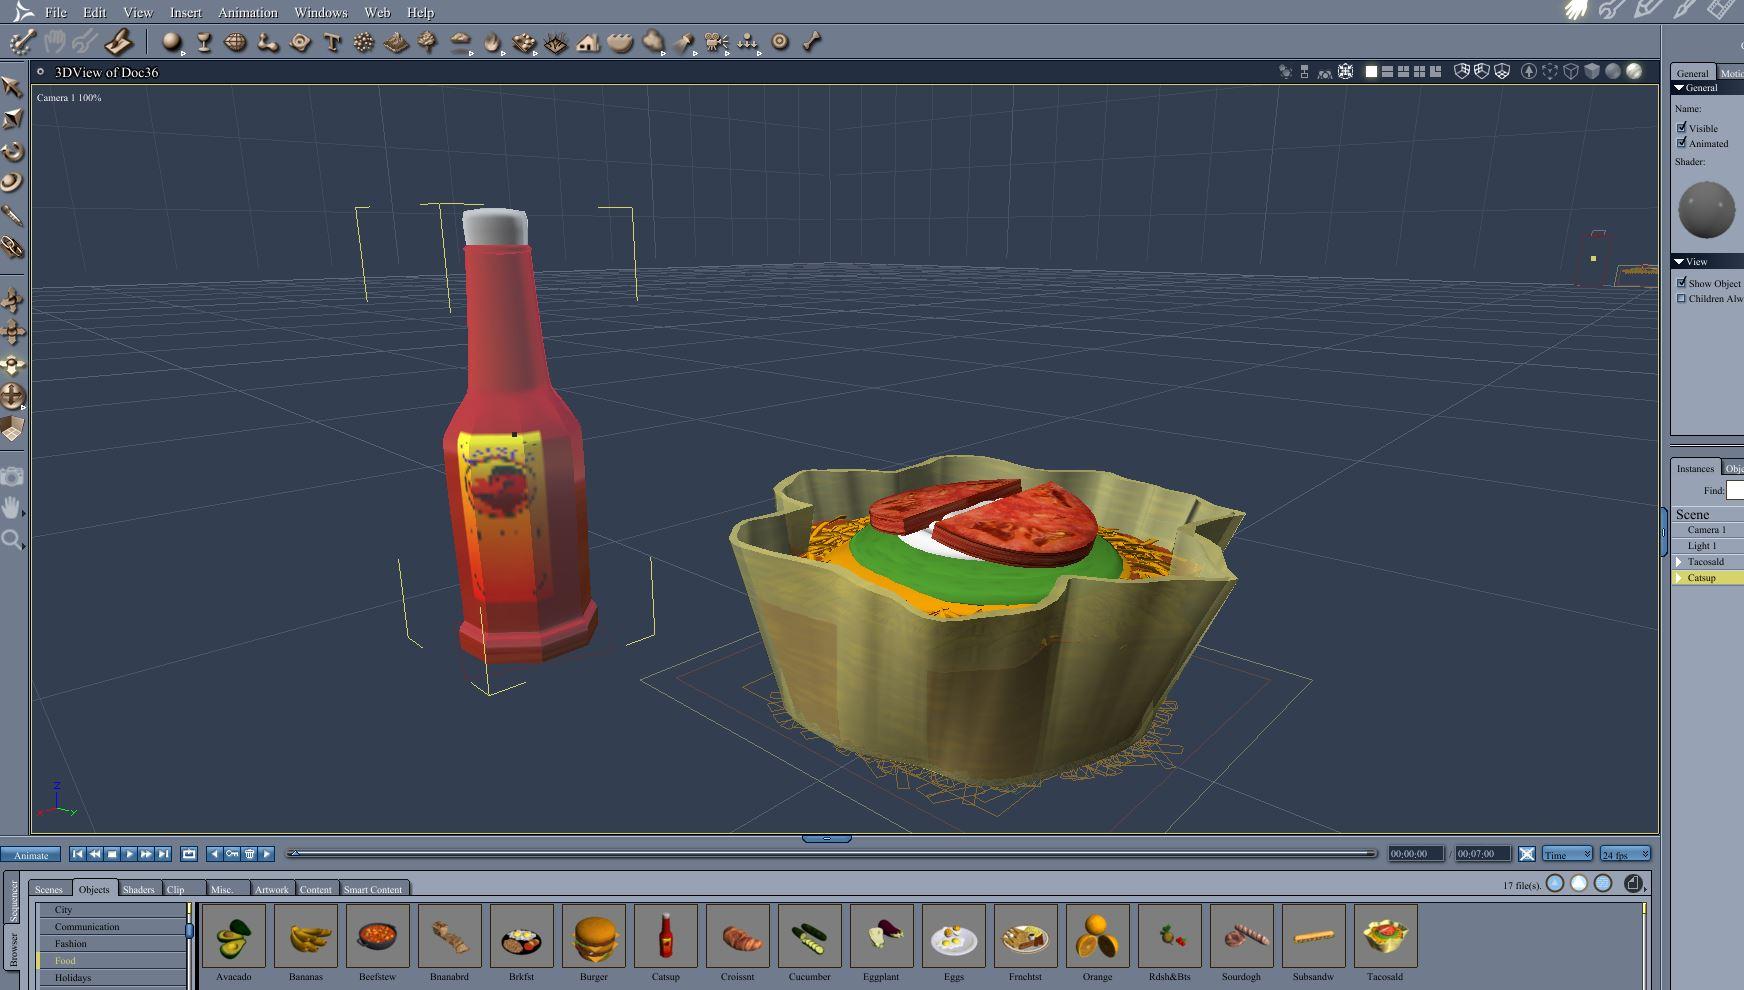Set display mode to textured sphere

1634,72
